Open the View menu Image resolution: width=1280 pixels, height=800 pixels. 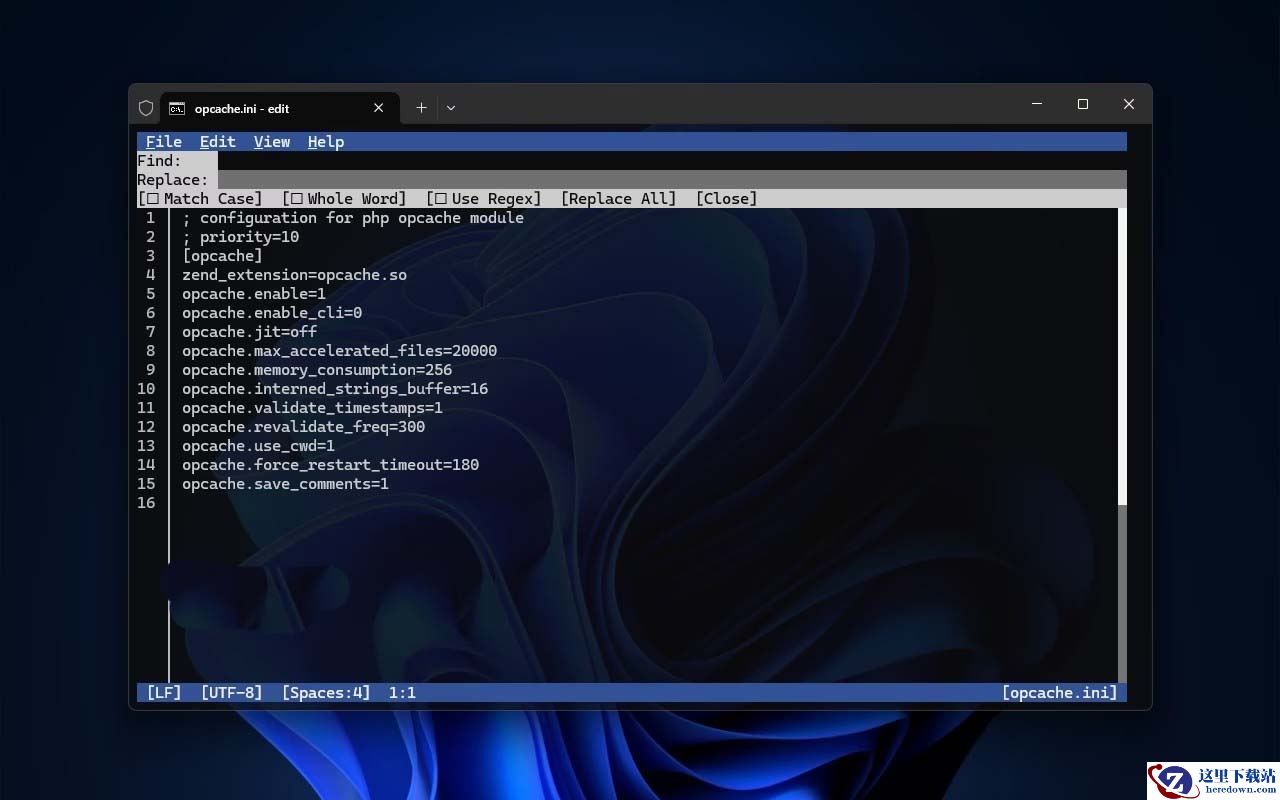click(x=271, y=142)
